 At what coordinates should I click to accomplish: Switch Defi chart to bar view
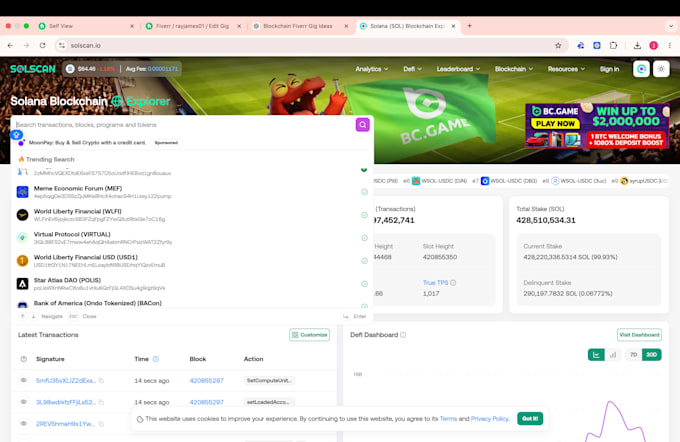point(613,355)
